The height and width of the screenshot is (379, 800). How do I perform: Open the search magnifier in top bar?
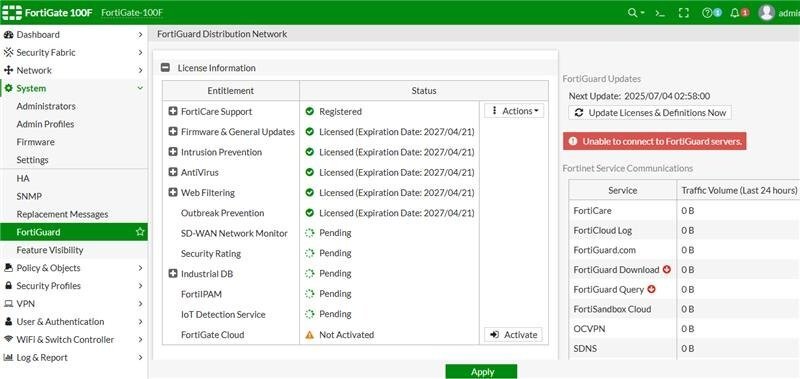pyautogui.click(x=632, y=13)
